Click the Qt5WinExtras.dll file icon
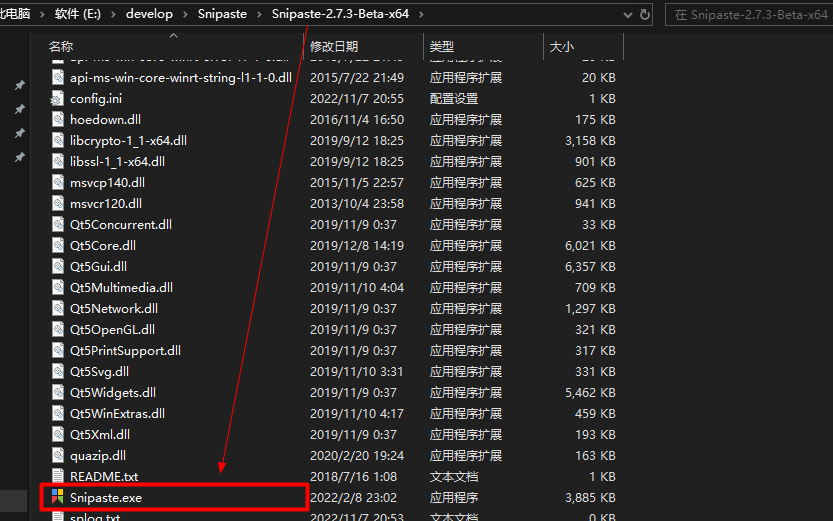The width and height of the screenshot is (833, 521). click(x=57, y=413)
